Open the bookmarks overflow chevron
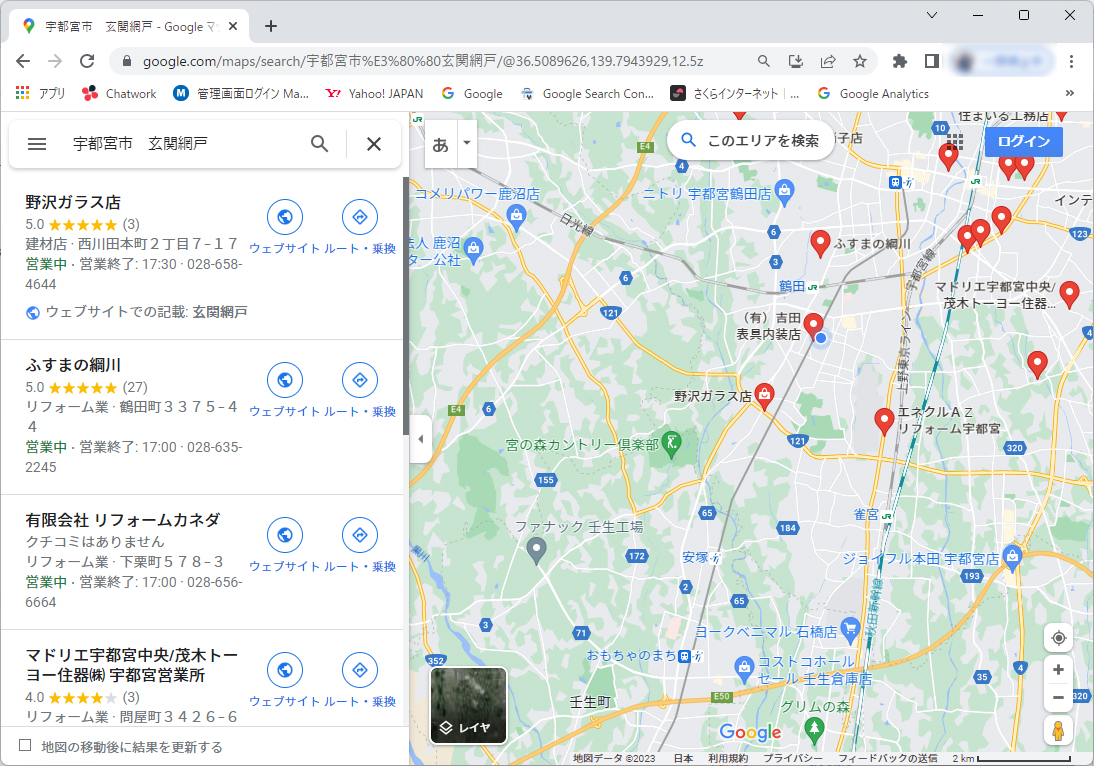This screenshot has height=766, width=1094. point(1069,93)
